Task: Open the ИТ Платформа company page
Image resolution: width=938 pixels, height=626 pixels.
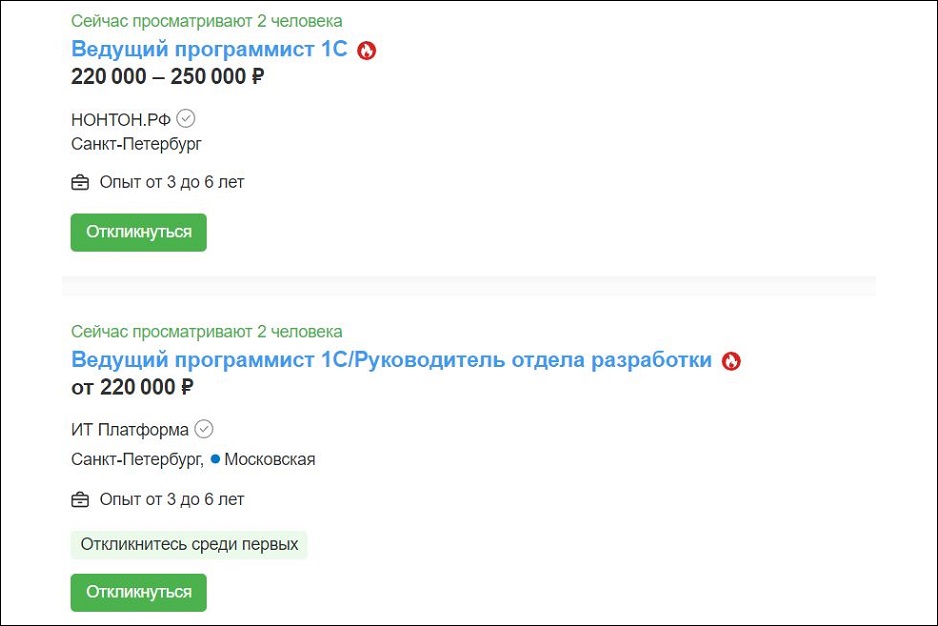Action: (x=130, y=430)
